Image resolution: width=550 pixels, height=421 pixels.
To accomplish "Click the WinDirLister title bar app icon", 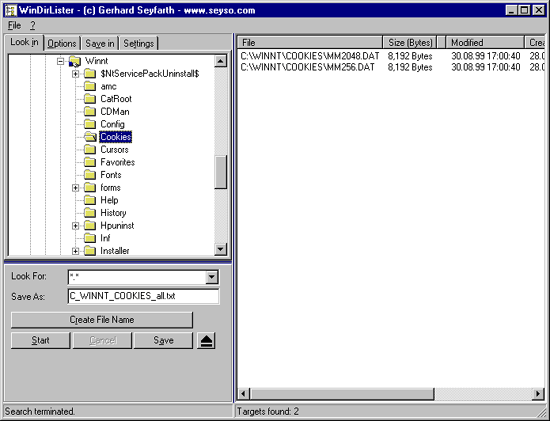I will tap(11, 10).
